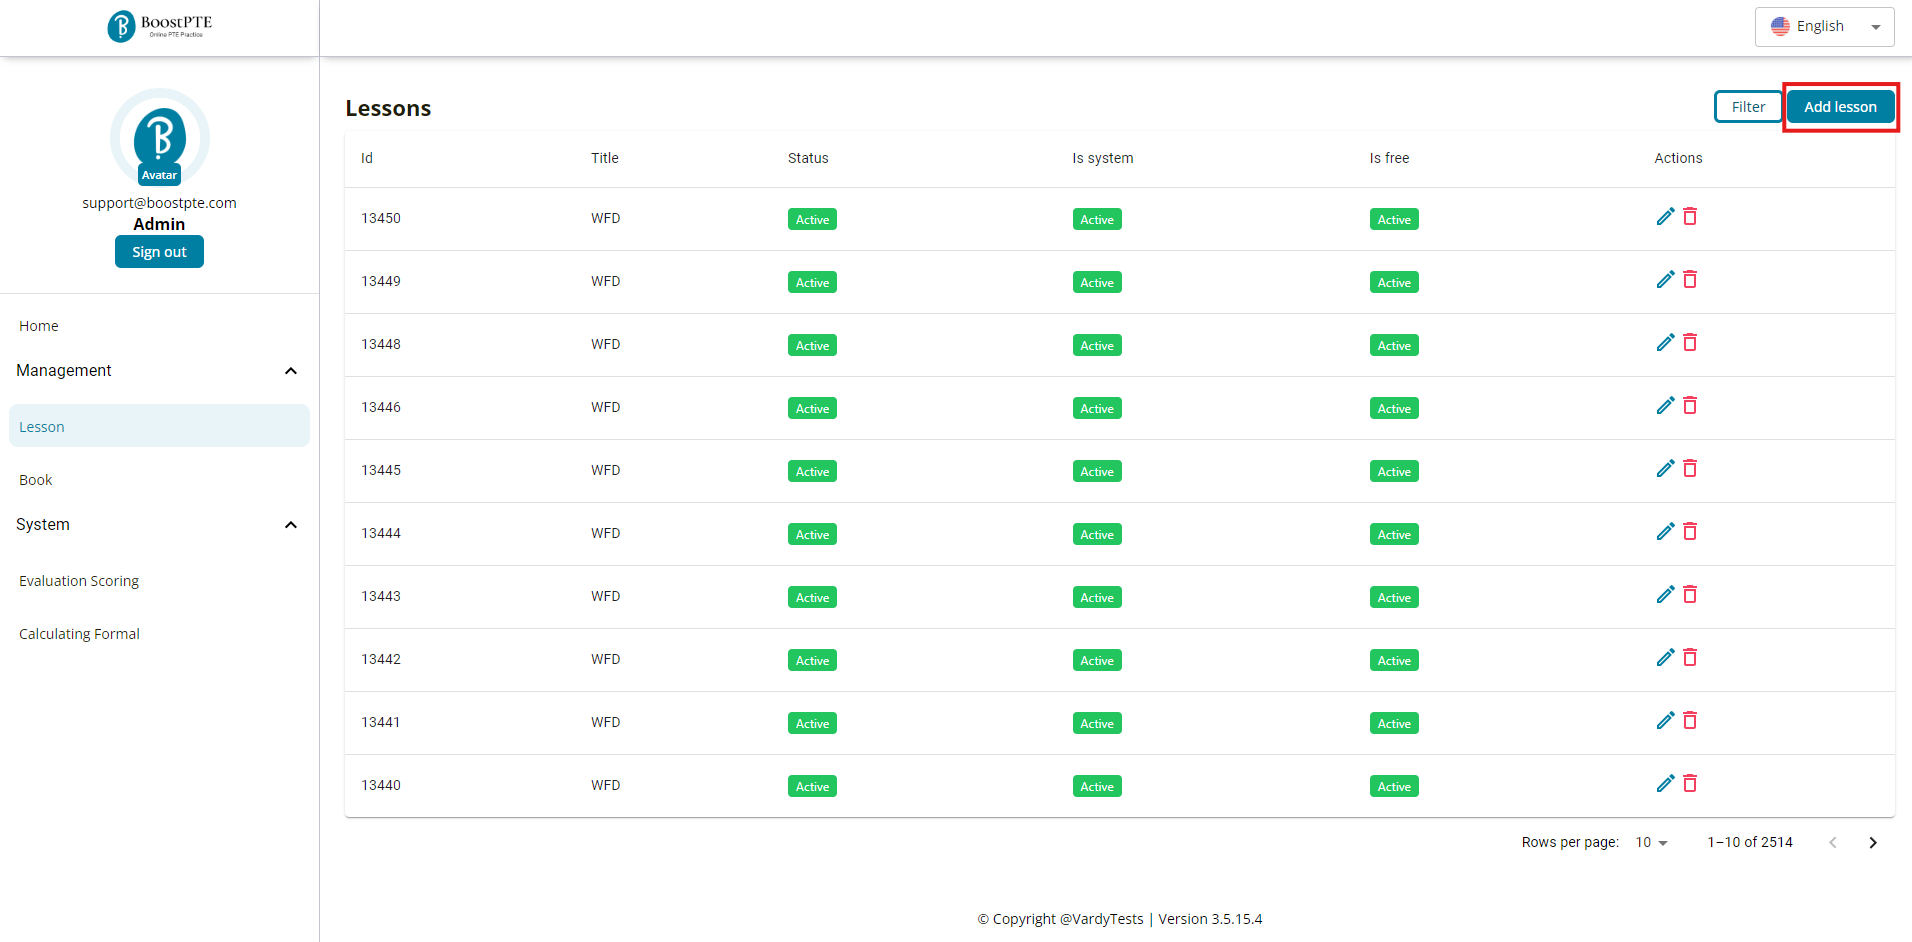The height and width of the screenshot is (942, 1912).
Task: Collapse the Management section
Action: (290, 371)
